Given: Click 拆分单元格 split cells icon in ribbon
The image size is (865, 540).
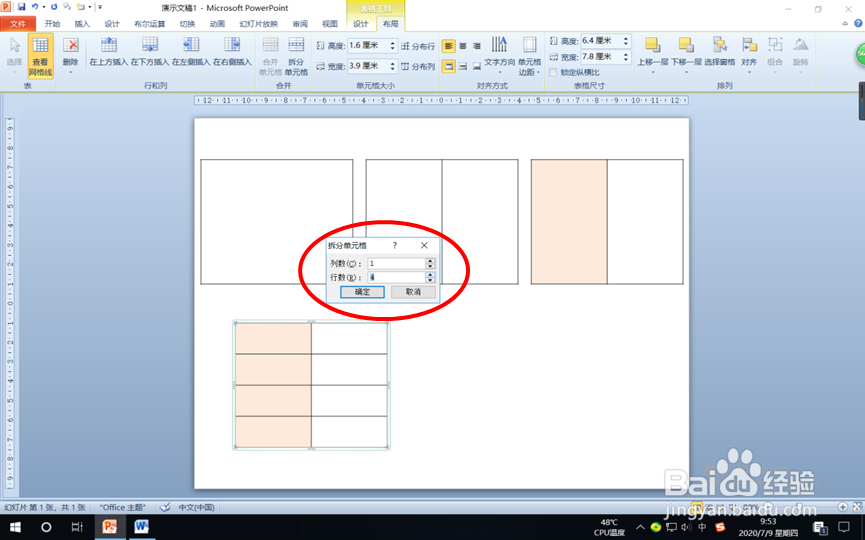Looking at the screenshot, I should point(296,56).
